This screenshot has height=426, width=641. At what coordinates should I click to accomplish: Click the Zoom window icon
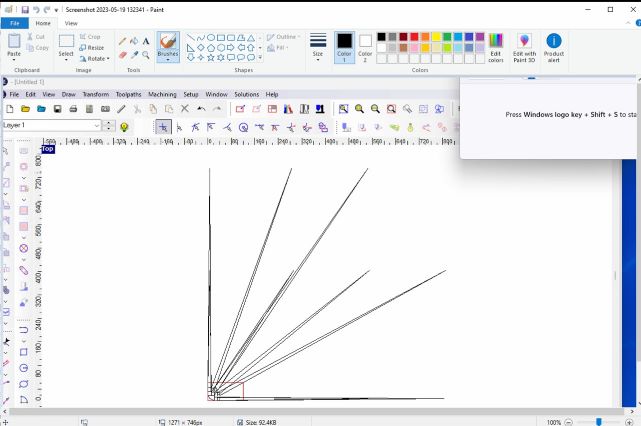(x=343, y=109)
